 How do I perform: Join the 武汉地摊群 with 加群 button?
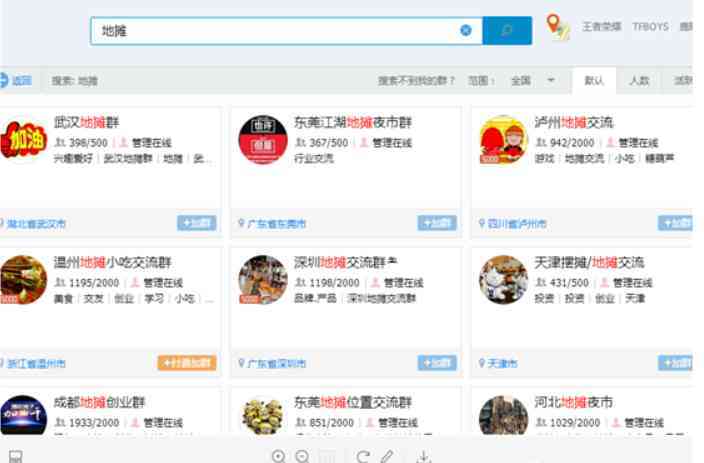[x=196, y=223]
